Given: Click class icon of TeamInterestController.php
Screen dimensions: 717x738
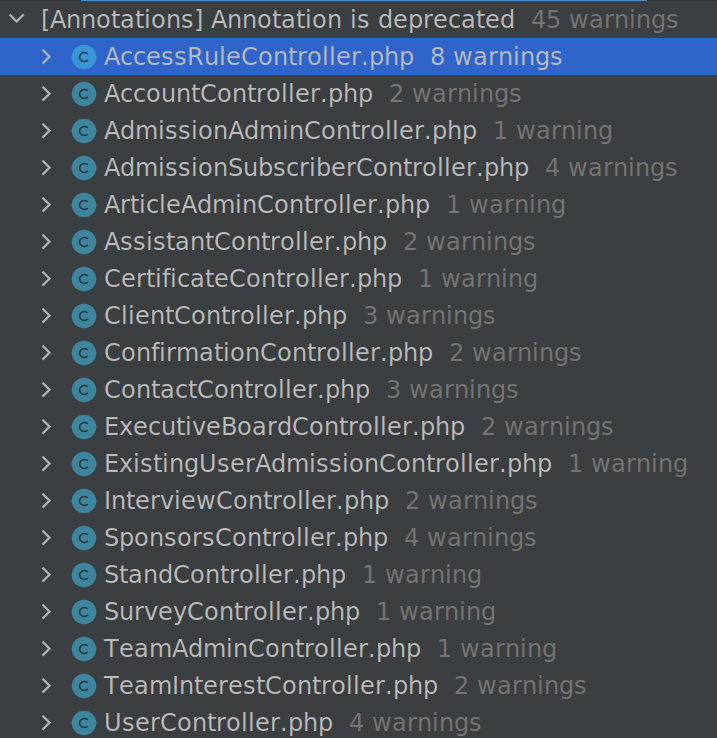Looking at the screenshot, I should 84,686.
